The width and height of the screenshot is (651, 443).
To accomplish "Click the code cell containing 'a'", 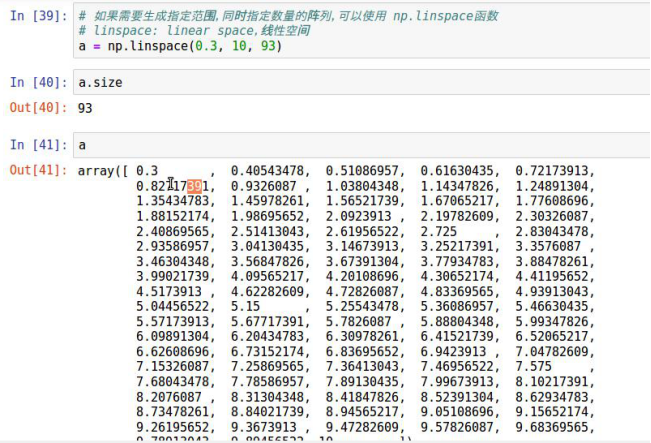I will point(362,145).
